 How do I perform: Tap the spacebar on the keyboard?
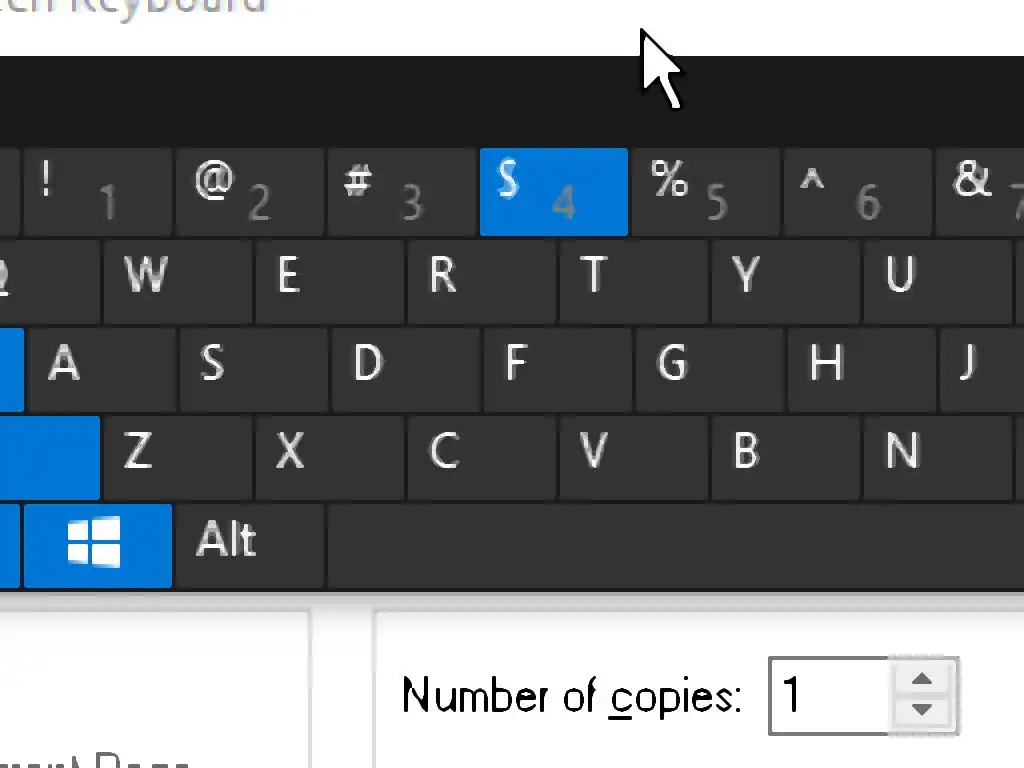pyautogui.click(x=675, y=546)
